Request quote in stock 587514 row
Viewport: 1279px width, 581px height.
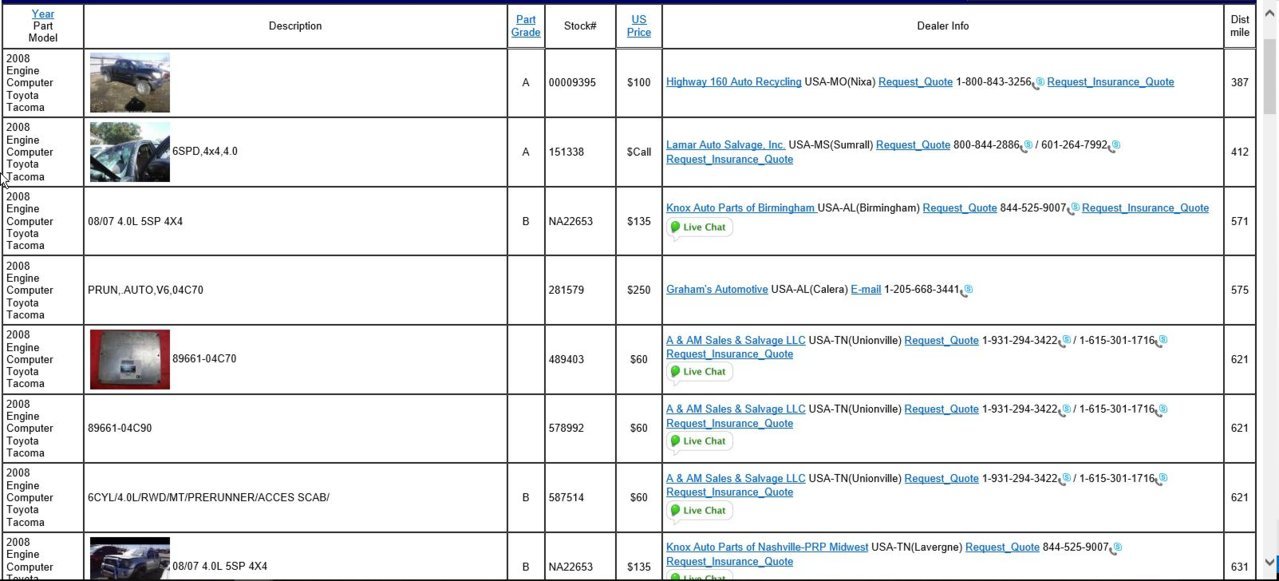pos(941,478)
